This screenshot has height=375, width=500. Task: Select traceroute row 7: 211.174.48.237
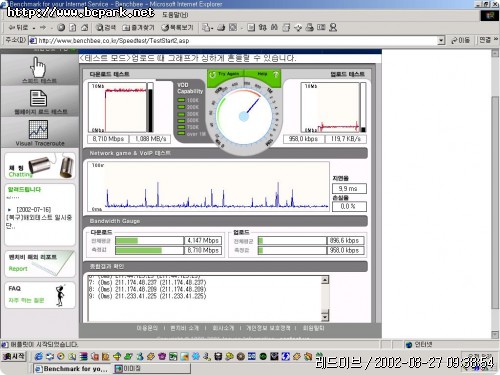click(147, 283)
